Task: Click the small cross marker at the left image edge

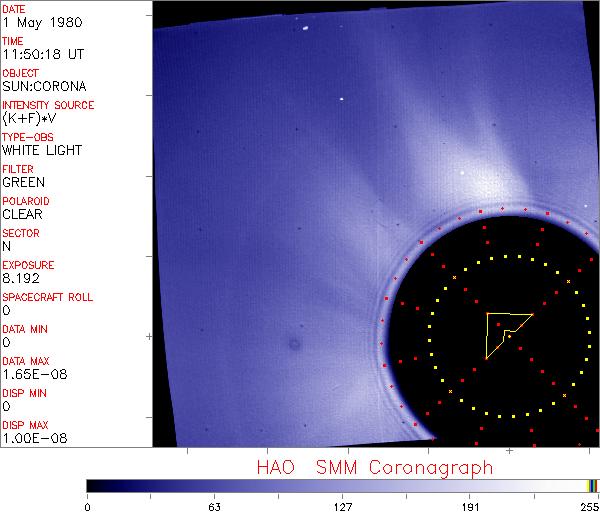Action: point(149,335)
